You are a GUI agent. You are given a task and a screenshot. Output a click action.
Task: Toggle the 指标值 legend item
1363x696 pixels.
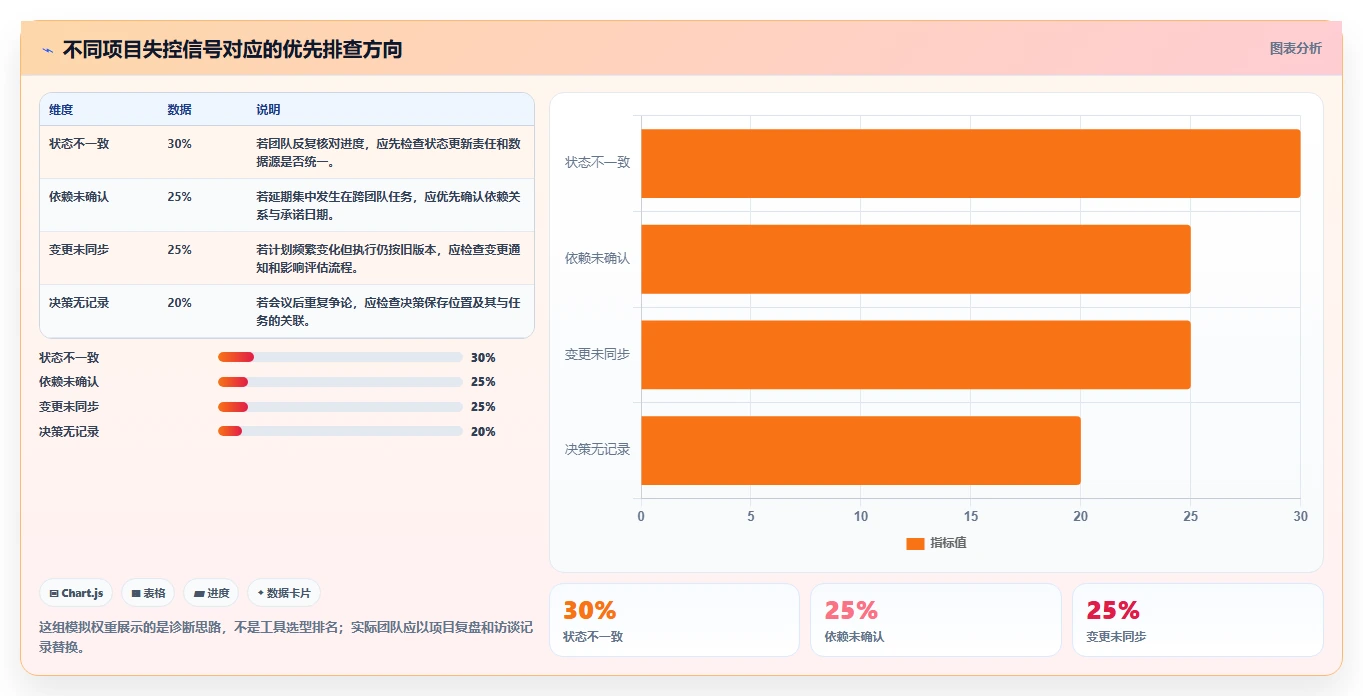(x=936, y=543)
